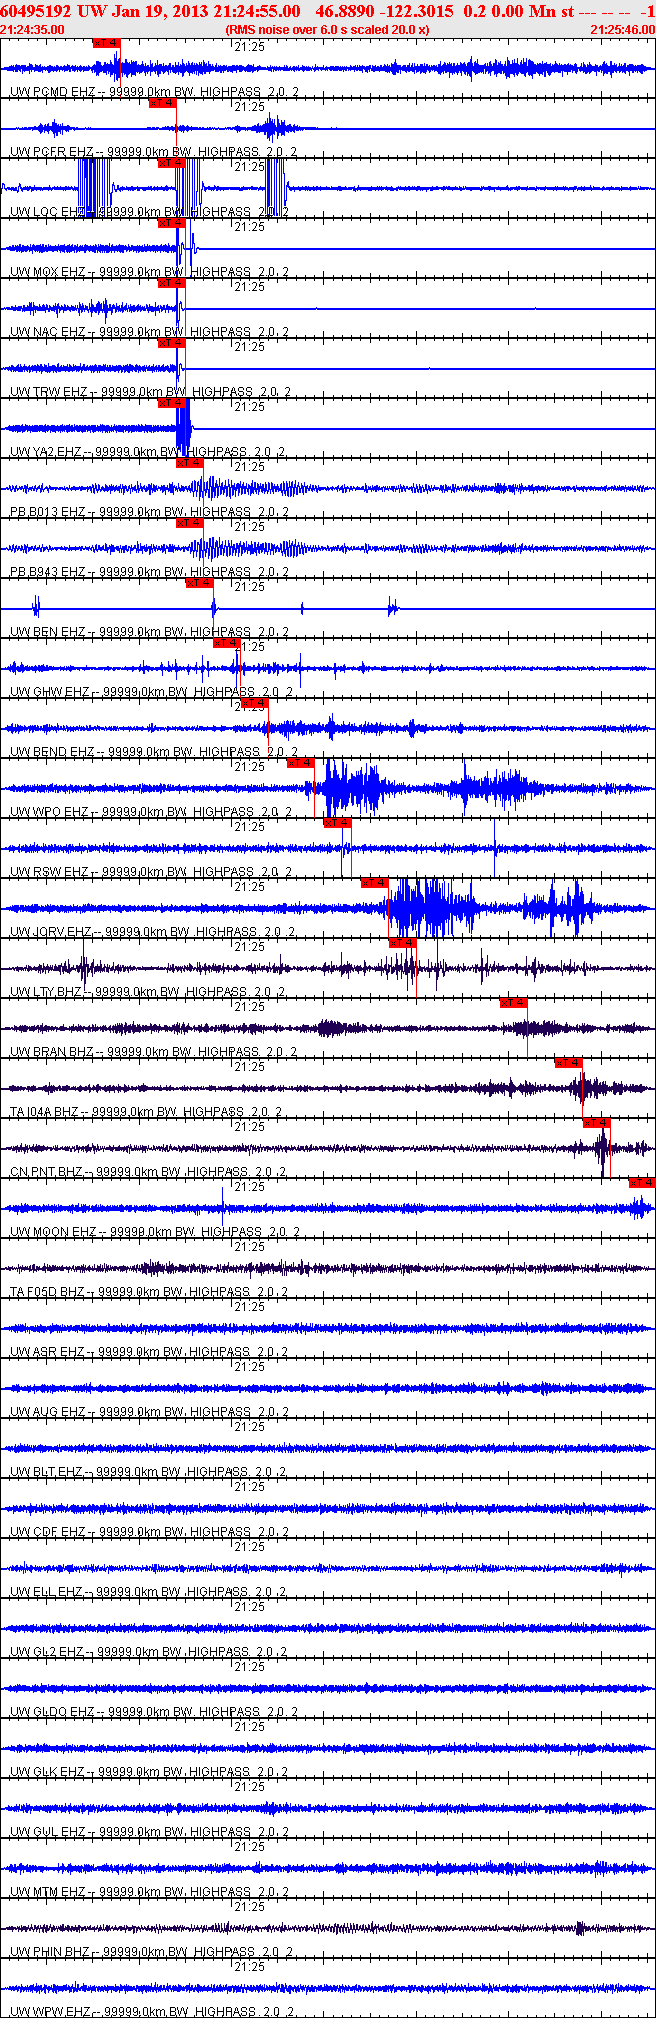Screen dimensions: 656x2018
Task: Select the red pick flag on JORV trace
Action: coord(375,883)
